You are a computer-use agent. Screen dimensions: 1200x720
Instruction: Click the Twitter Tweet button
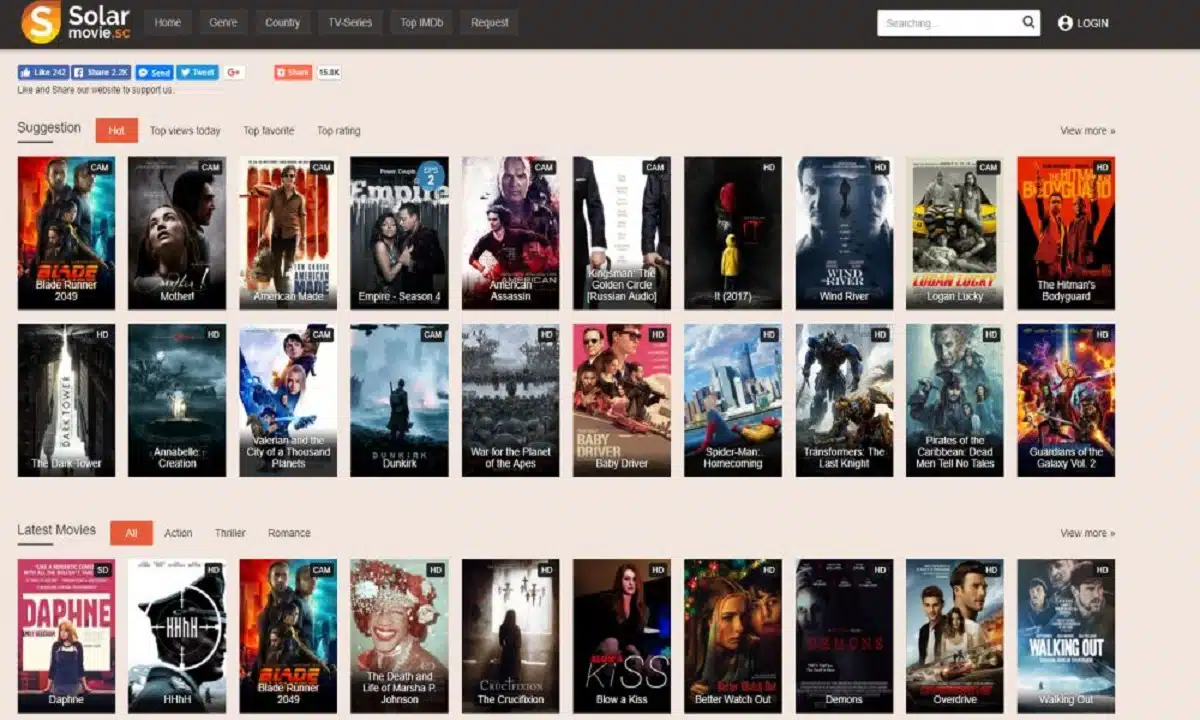tap(197, 73)
